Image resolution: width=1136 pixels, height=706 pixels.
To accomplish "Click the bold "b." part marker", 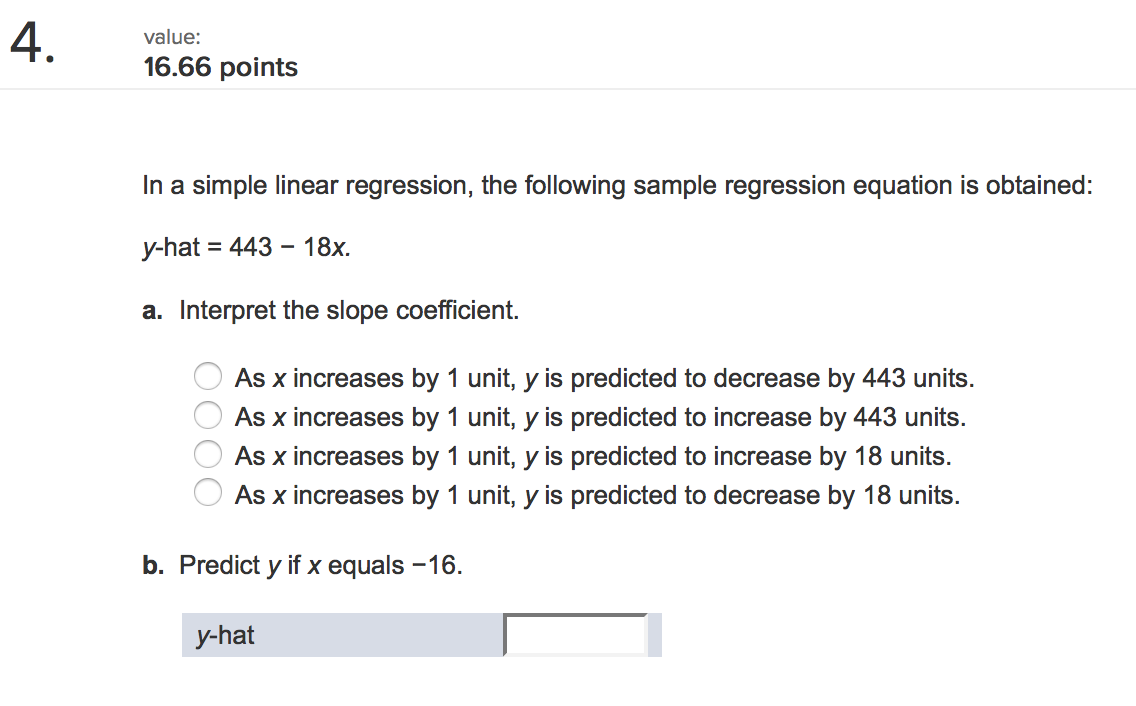I will point(153,565).
